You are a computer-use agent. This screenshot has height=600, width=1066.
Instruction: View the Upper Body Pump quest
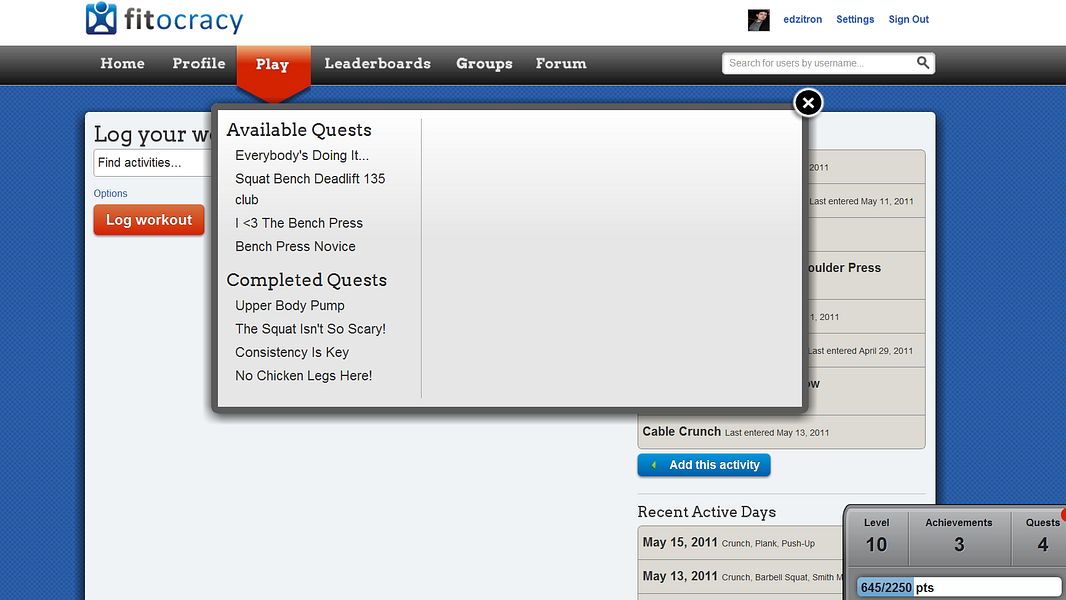pos(290,306)
